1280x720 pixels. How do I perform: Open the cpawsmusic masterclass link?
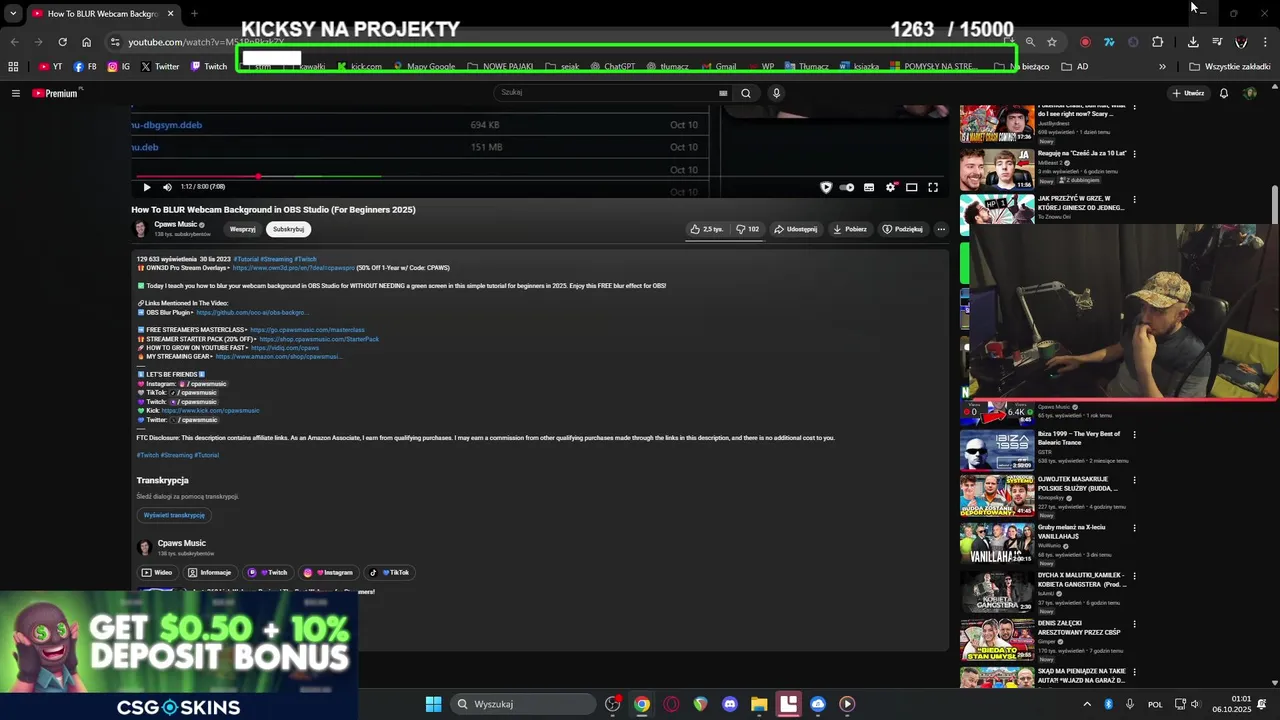tap(307, 330)
